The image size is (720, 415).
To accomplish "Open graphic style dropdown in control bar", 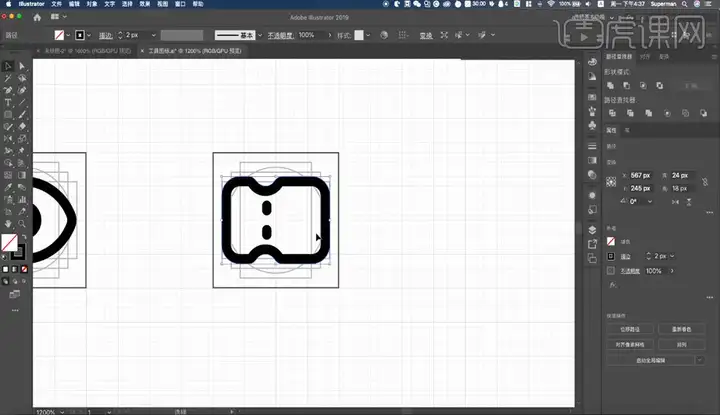I will pos(368,35).
